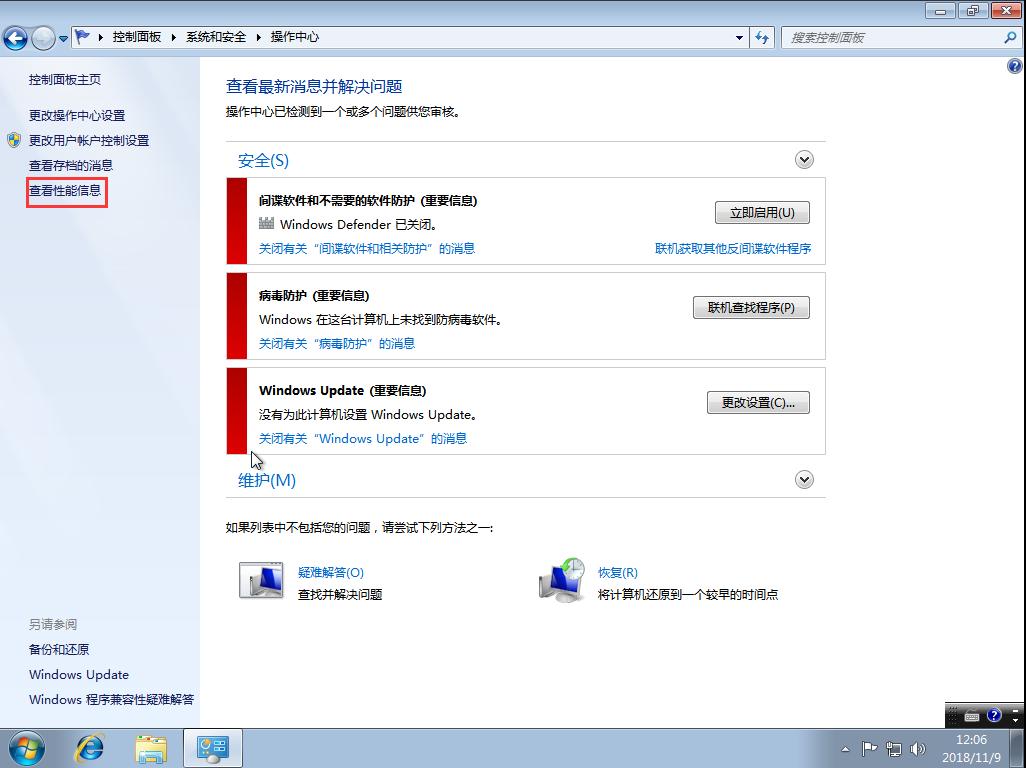
Task: Click the speaker volume icon in system tray
Action: pyautogui.click(x=917, y=748)
